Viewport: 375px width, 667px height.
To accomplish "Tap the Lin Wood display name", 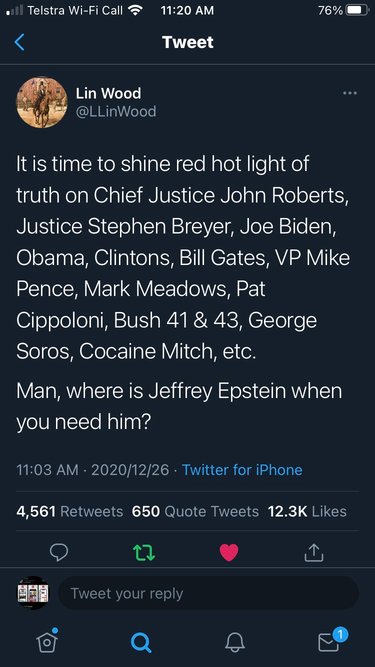I will tap(108, 93).
